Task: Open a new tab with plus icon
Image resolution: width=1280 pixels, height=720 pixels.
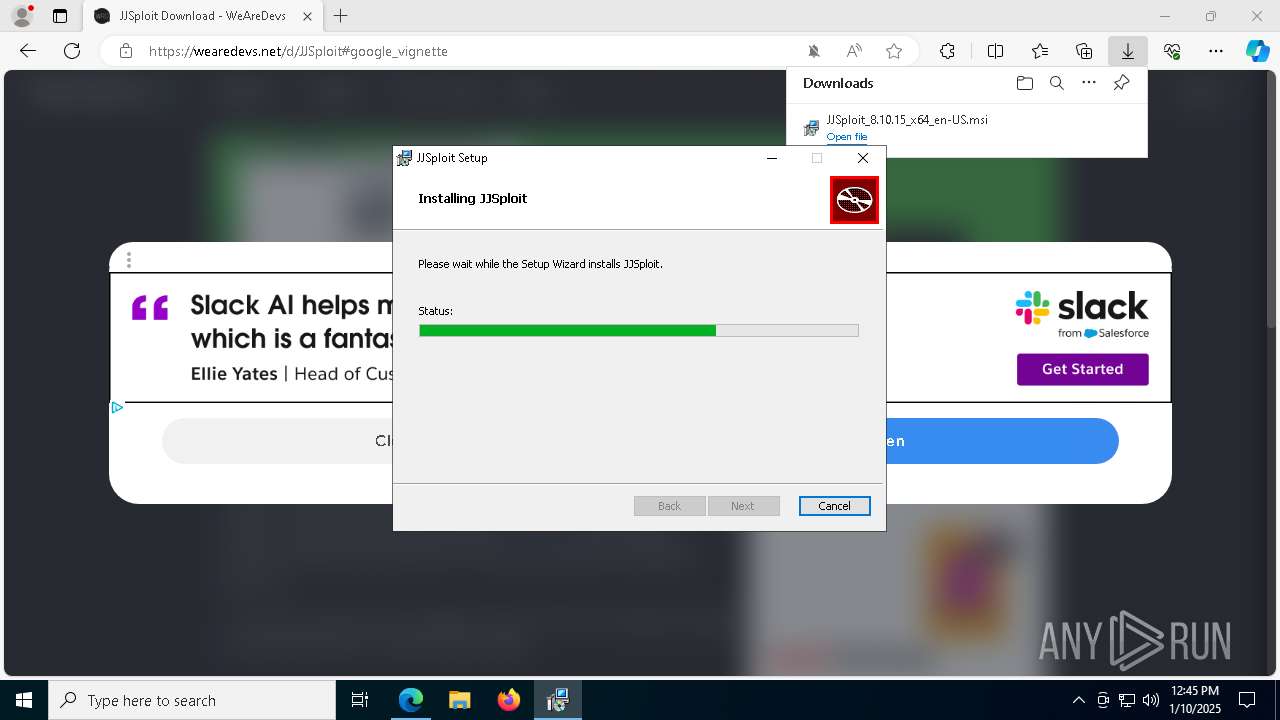Action: click(x=341, y=16)
